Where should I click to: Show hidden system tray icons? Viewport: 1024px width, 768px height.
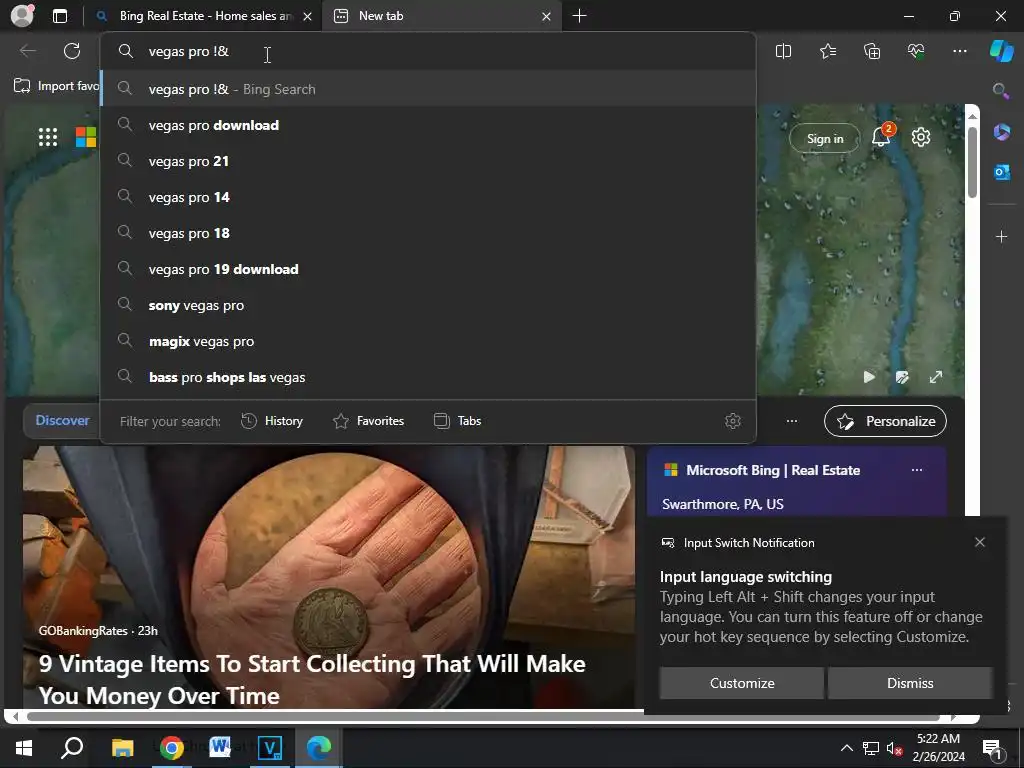coord(846,748)
